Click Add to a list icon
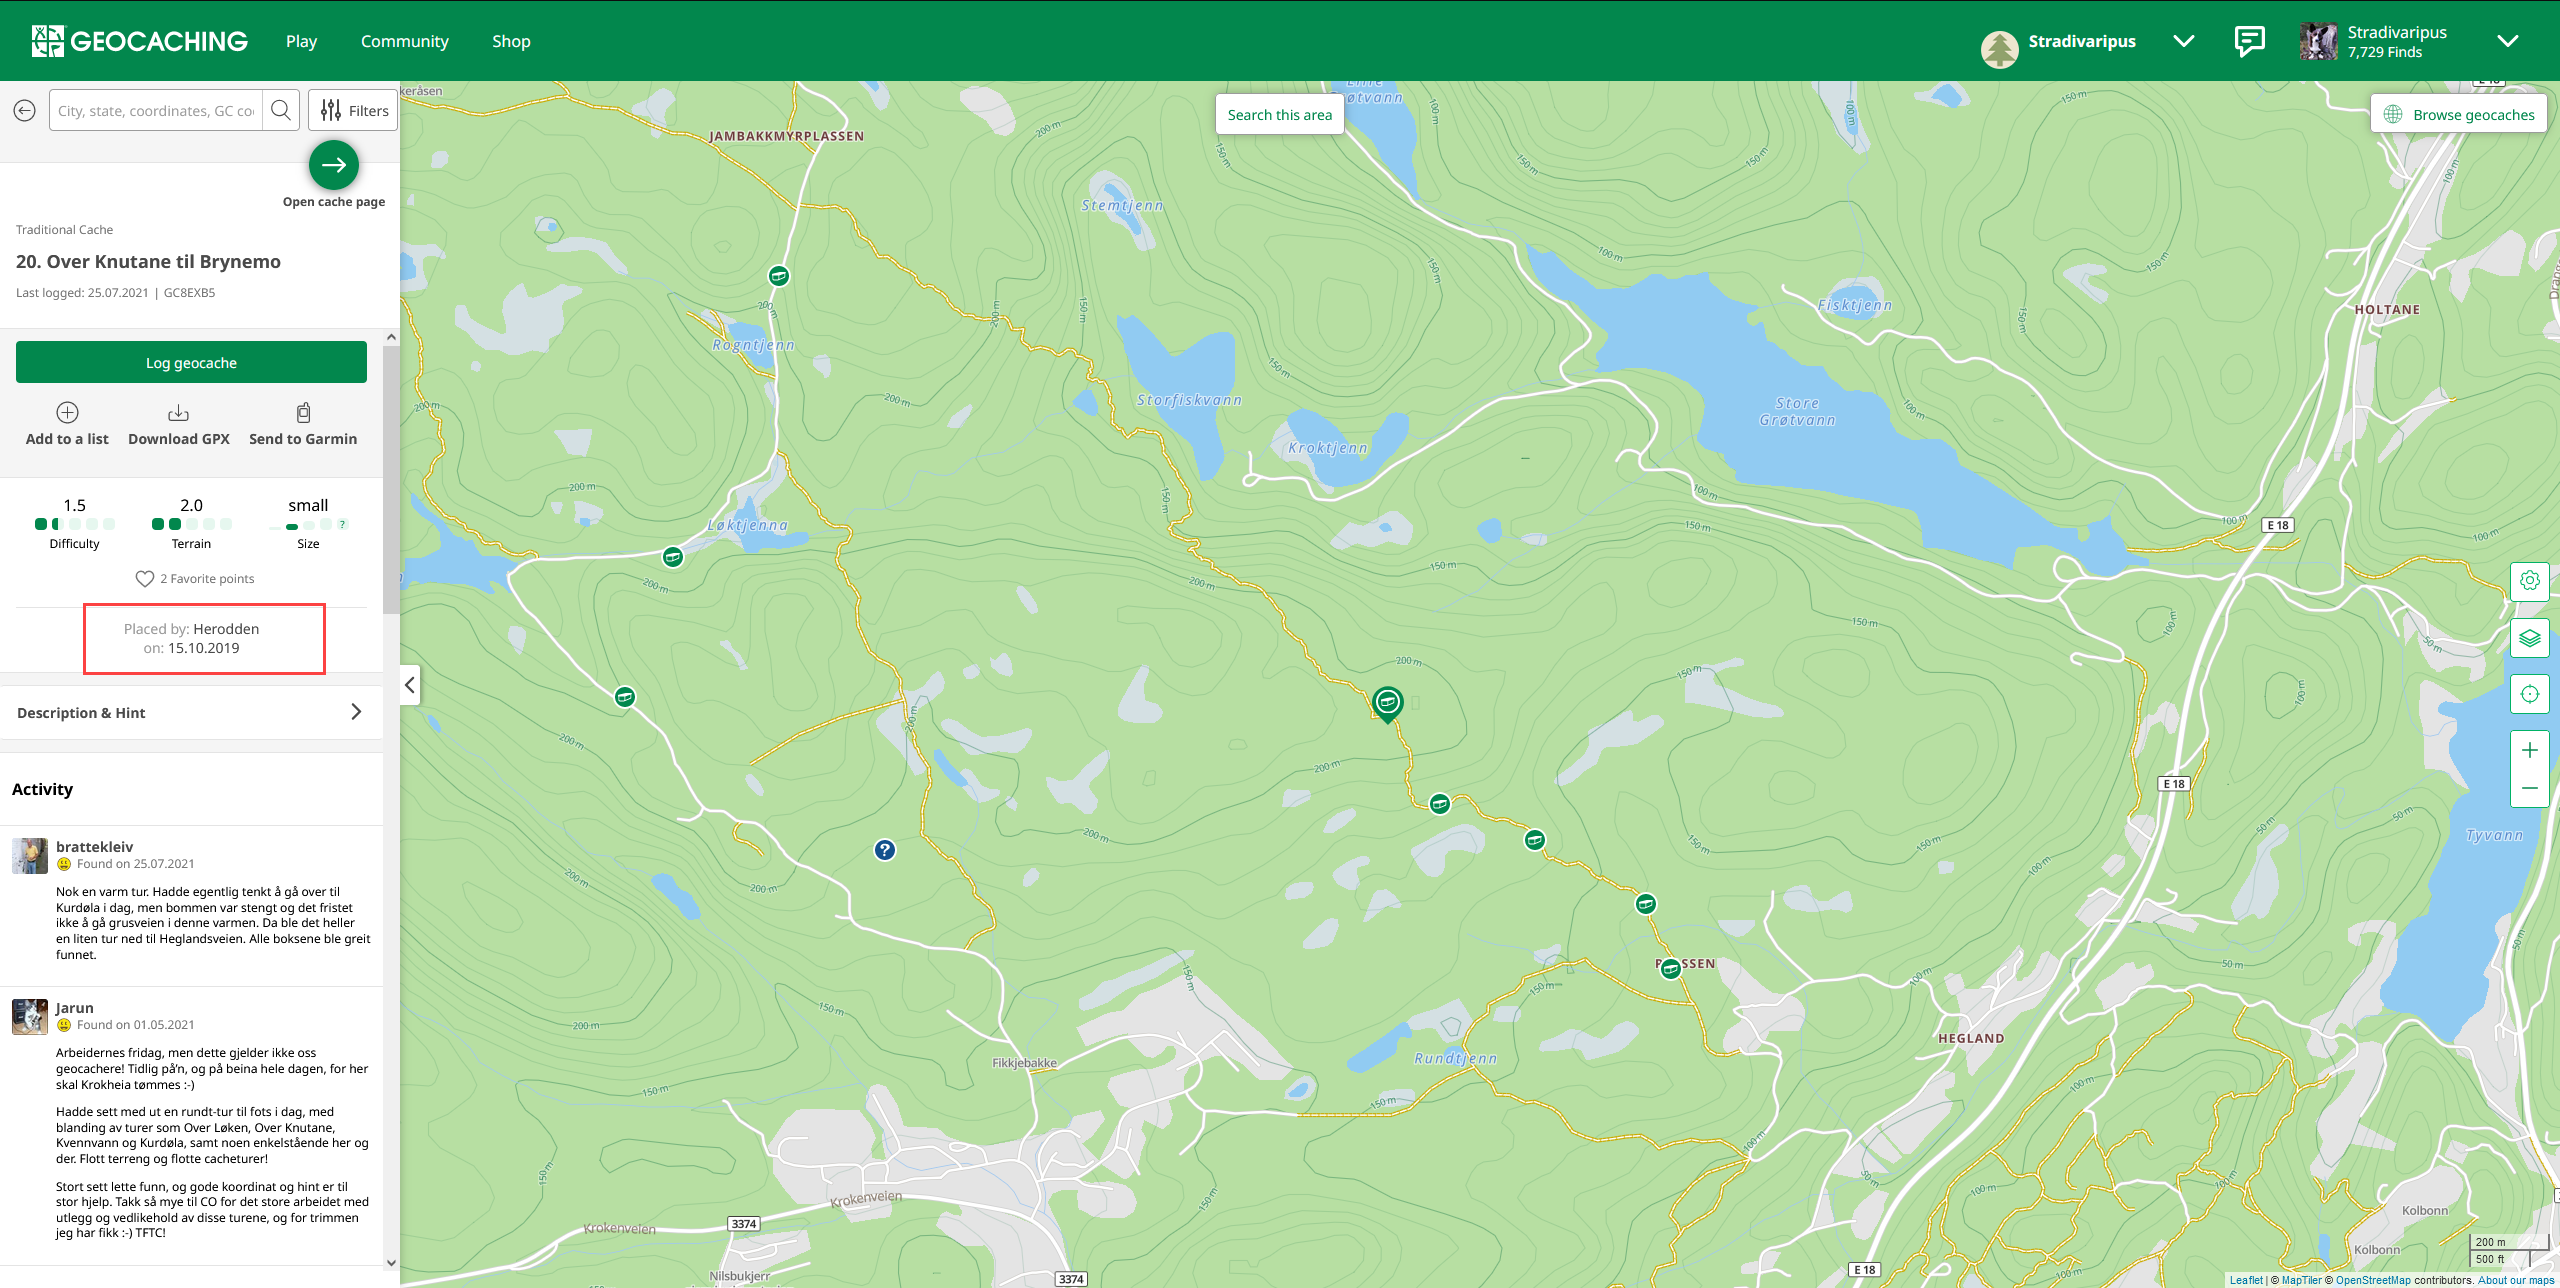Viewport: 2560px width, 1288px height. [67, 412]
